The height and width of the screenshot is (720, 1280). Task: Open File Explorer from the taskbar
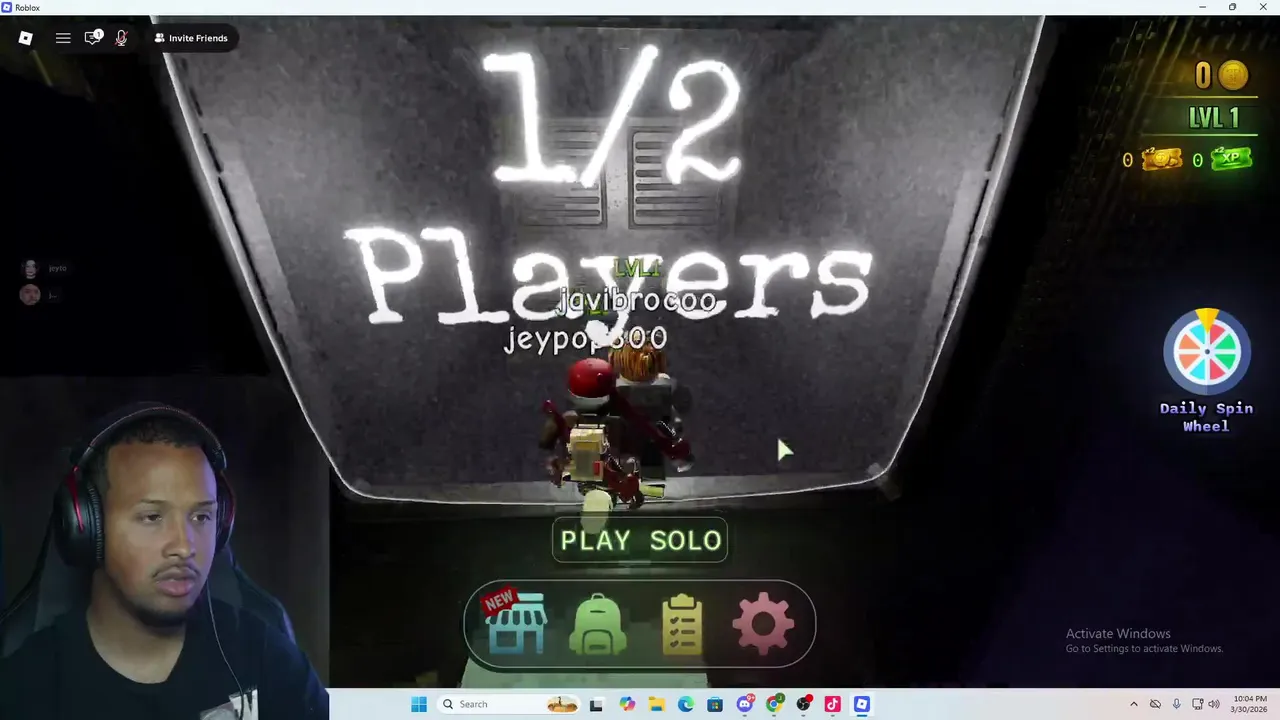point(657,704)
